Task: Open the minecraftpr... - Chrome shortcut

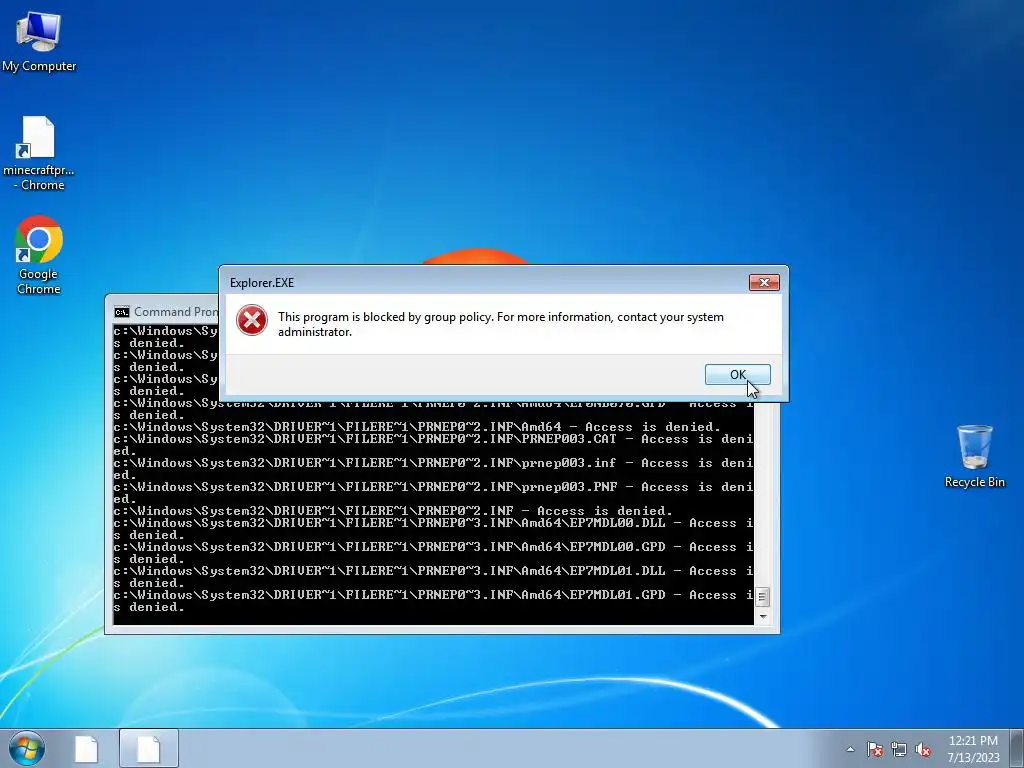Action: (x=39, y=153)
